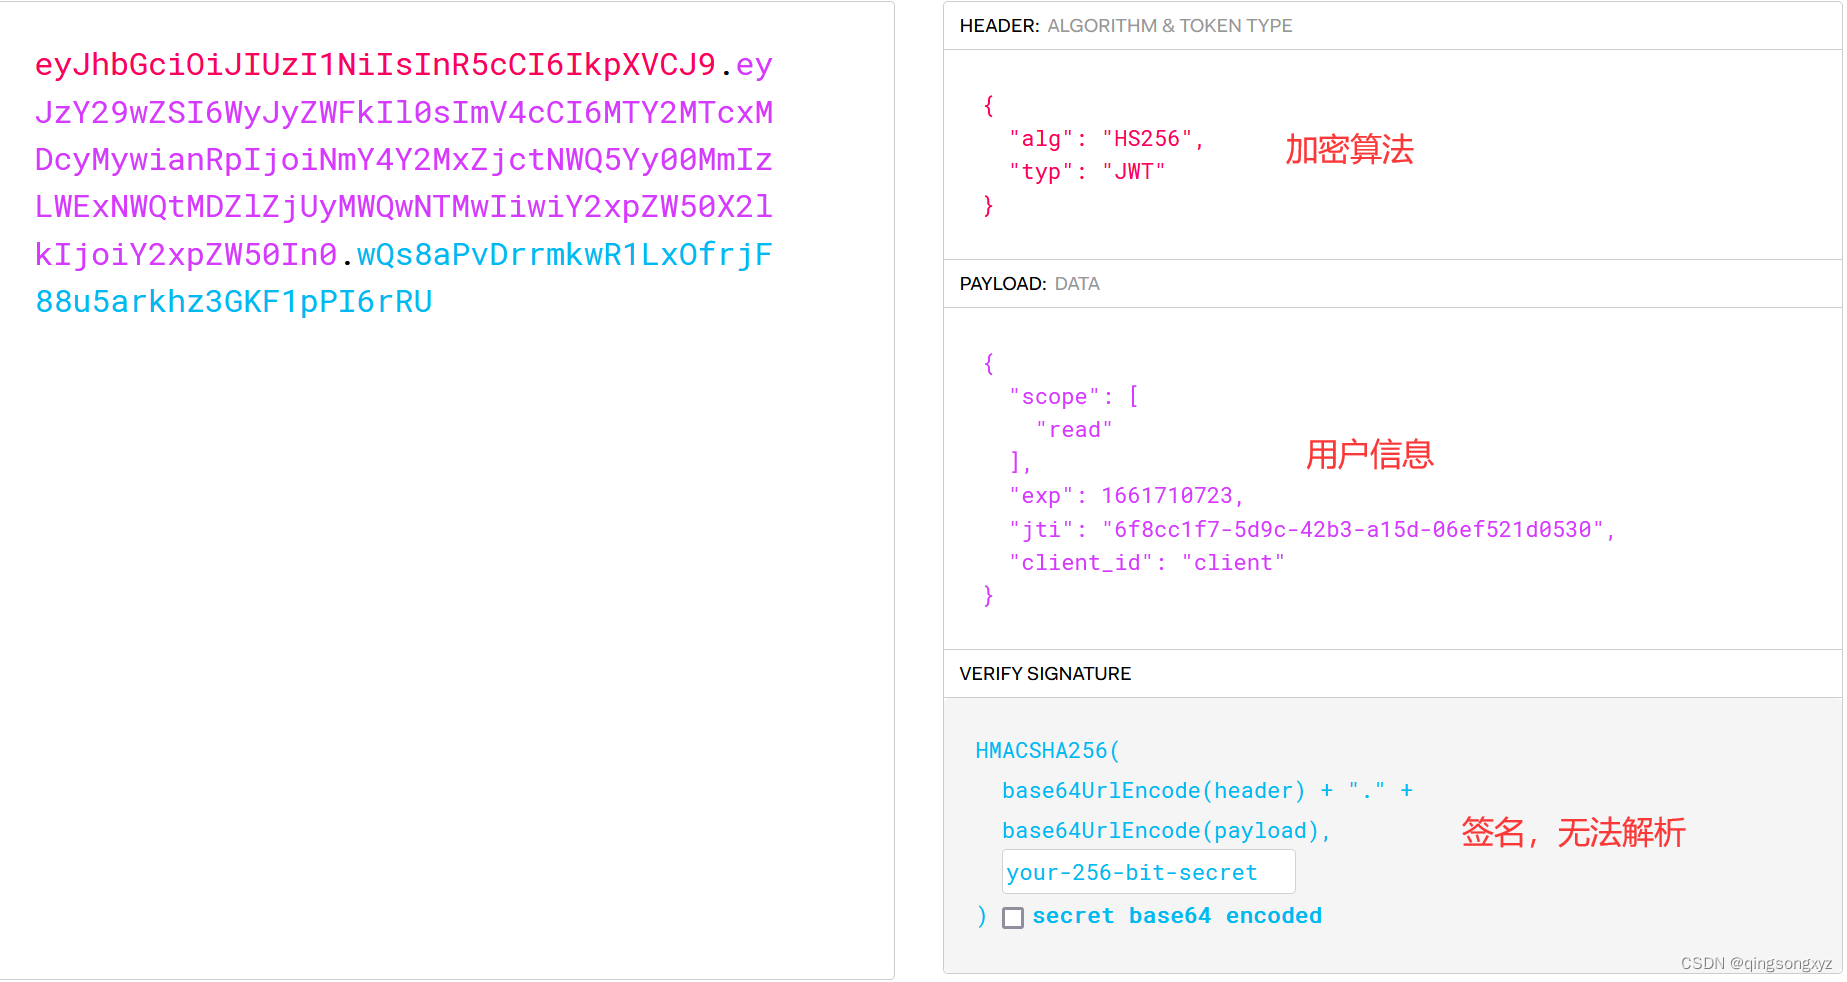
Task: Click the "exp": 1661710723 line
Action: pos(1127,496)
